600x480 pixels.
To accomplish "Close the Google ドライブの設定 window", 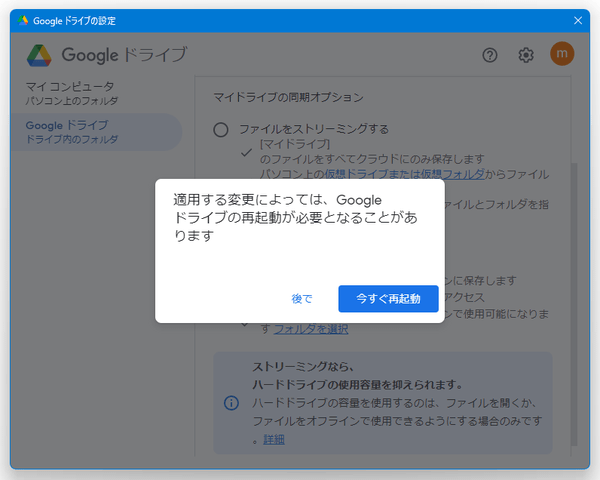I will point(578,20).
